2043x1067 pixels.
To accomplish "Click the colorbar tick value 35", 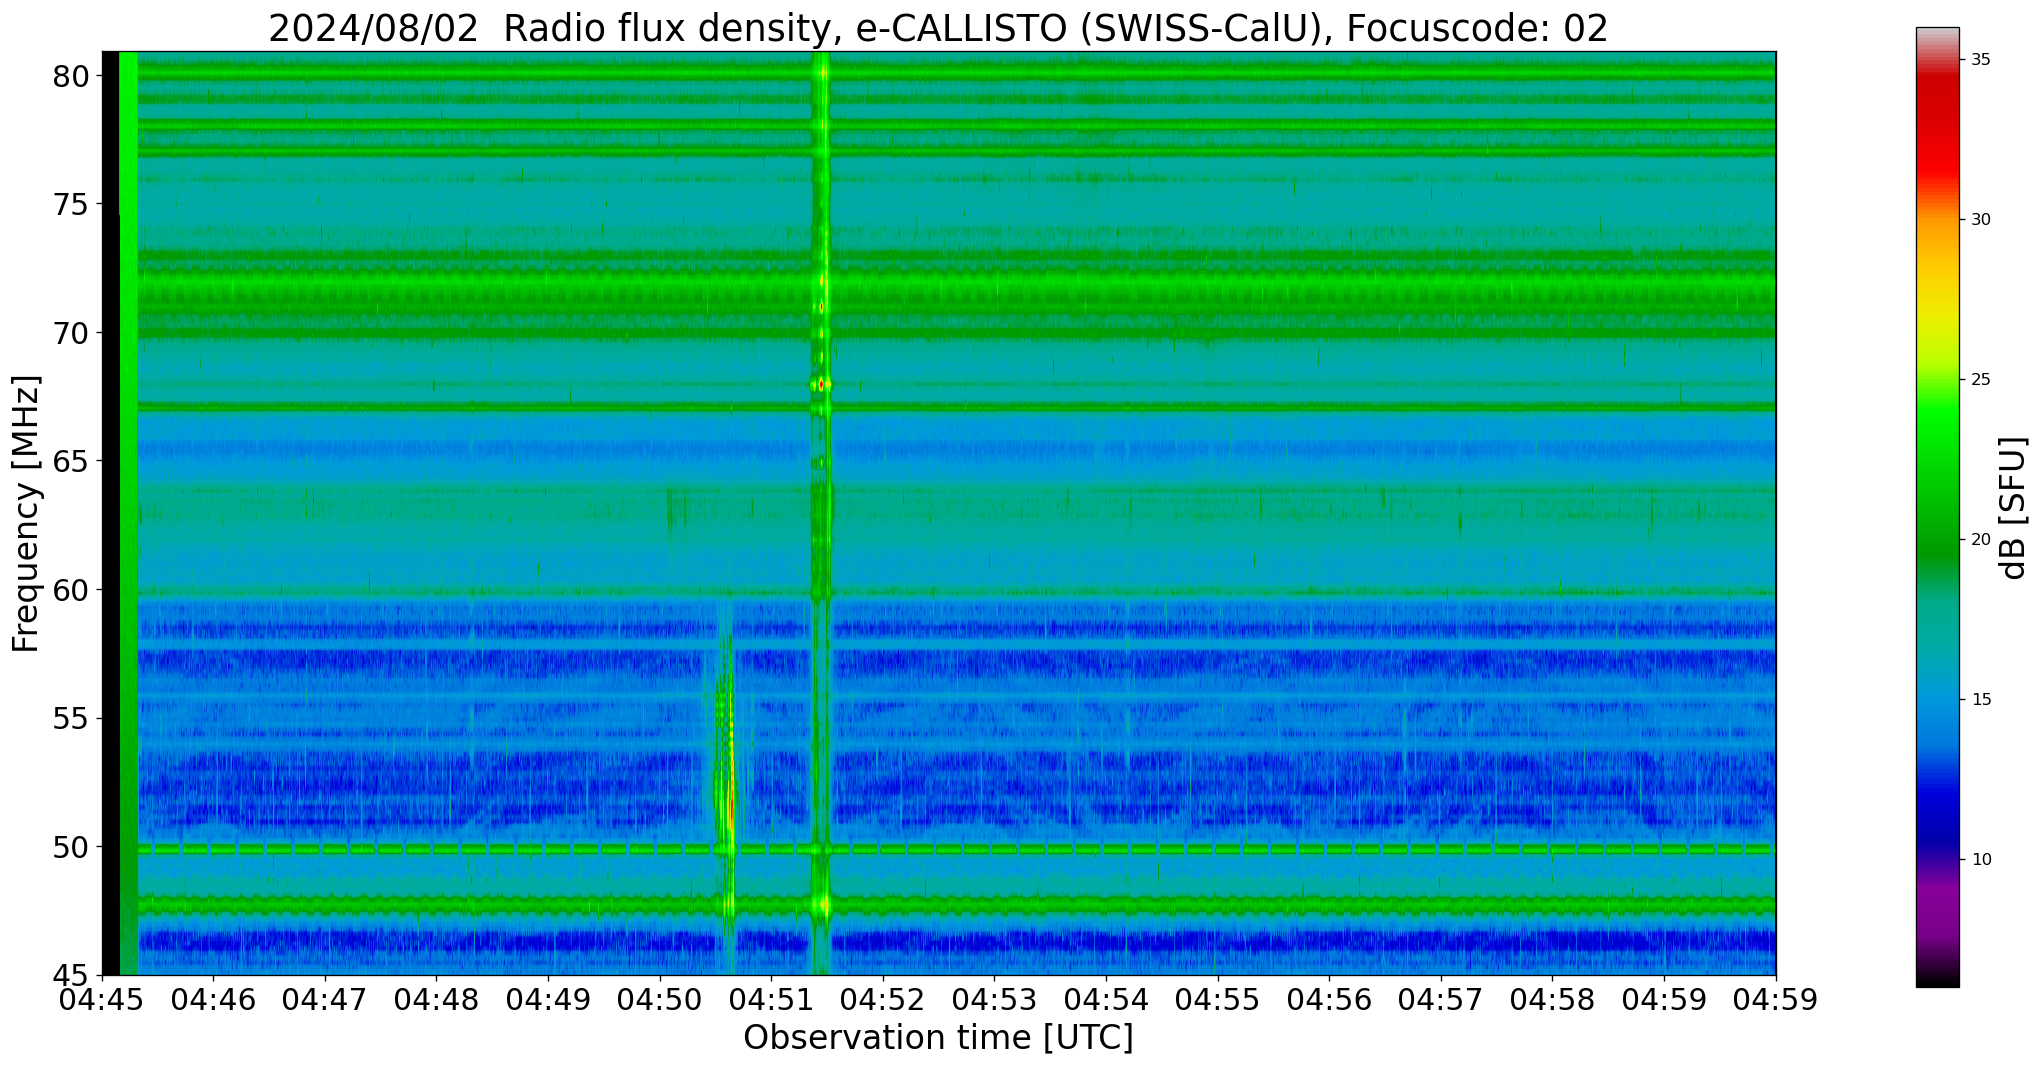I will (x=1981, y=60).
